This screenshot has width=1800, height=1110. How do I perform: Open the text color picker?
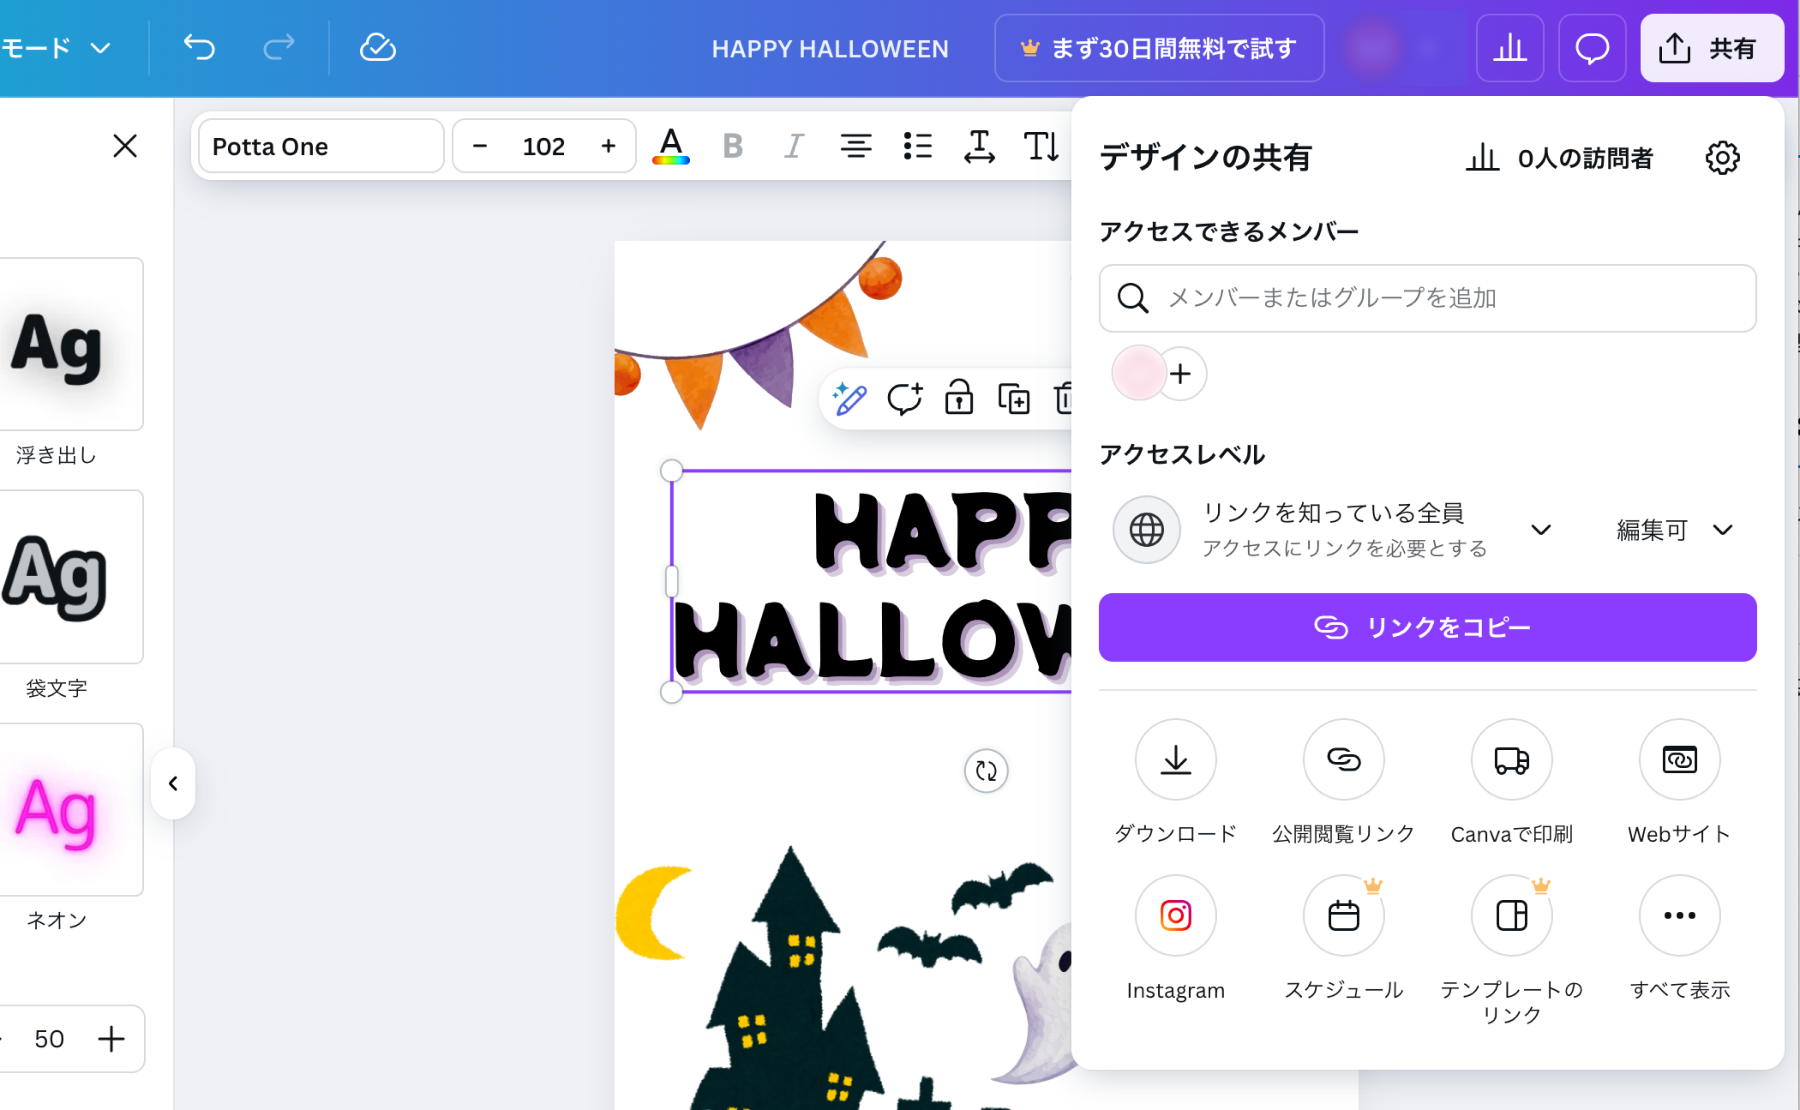click(x=671, y=147)
